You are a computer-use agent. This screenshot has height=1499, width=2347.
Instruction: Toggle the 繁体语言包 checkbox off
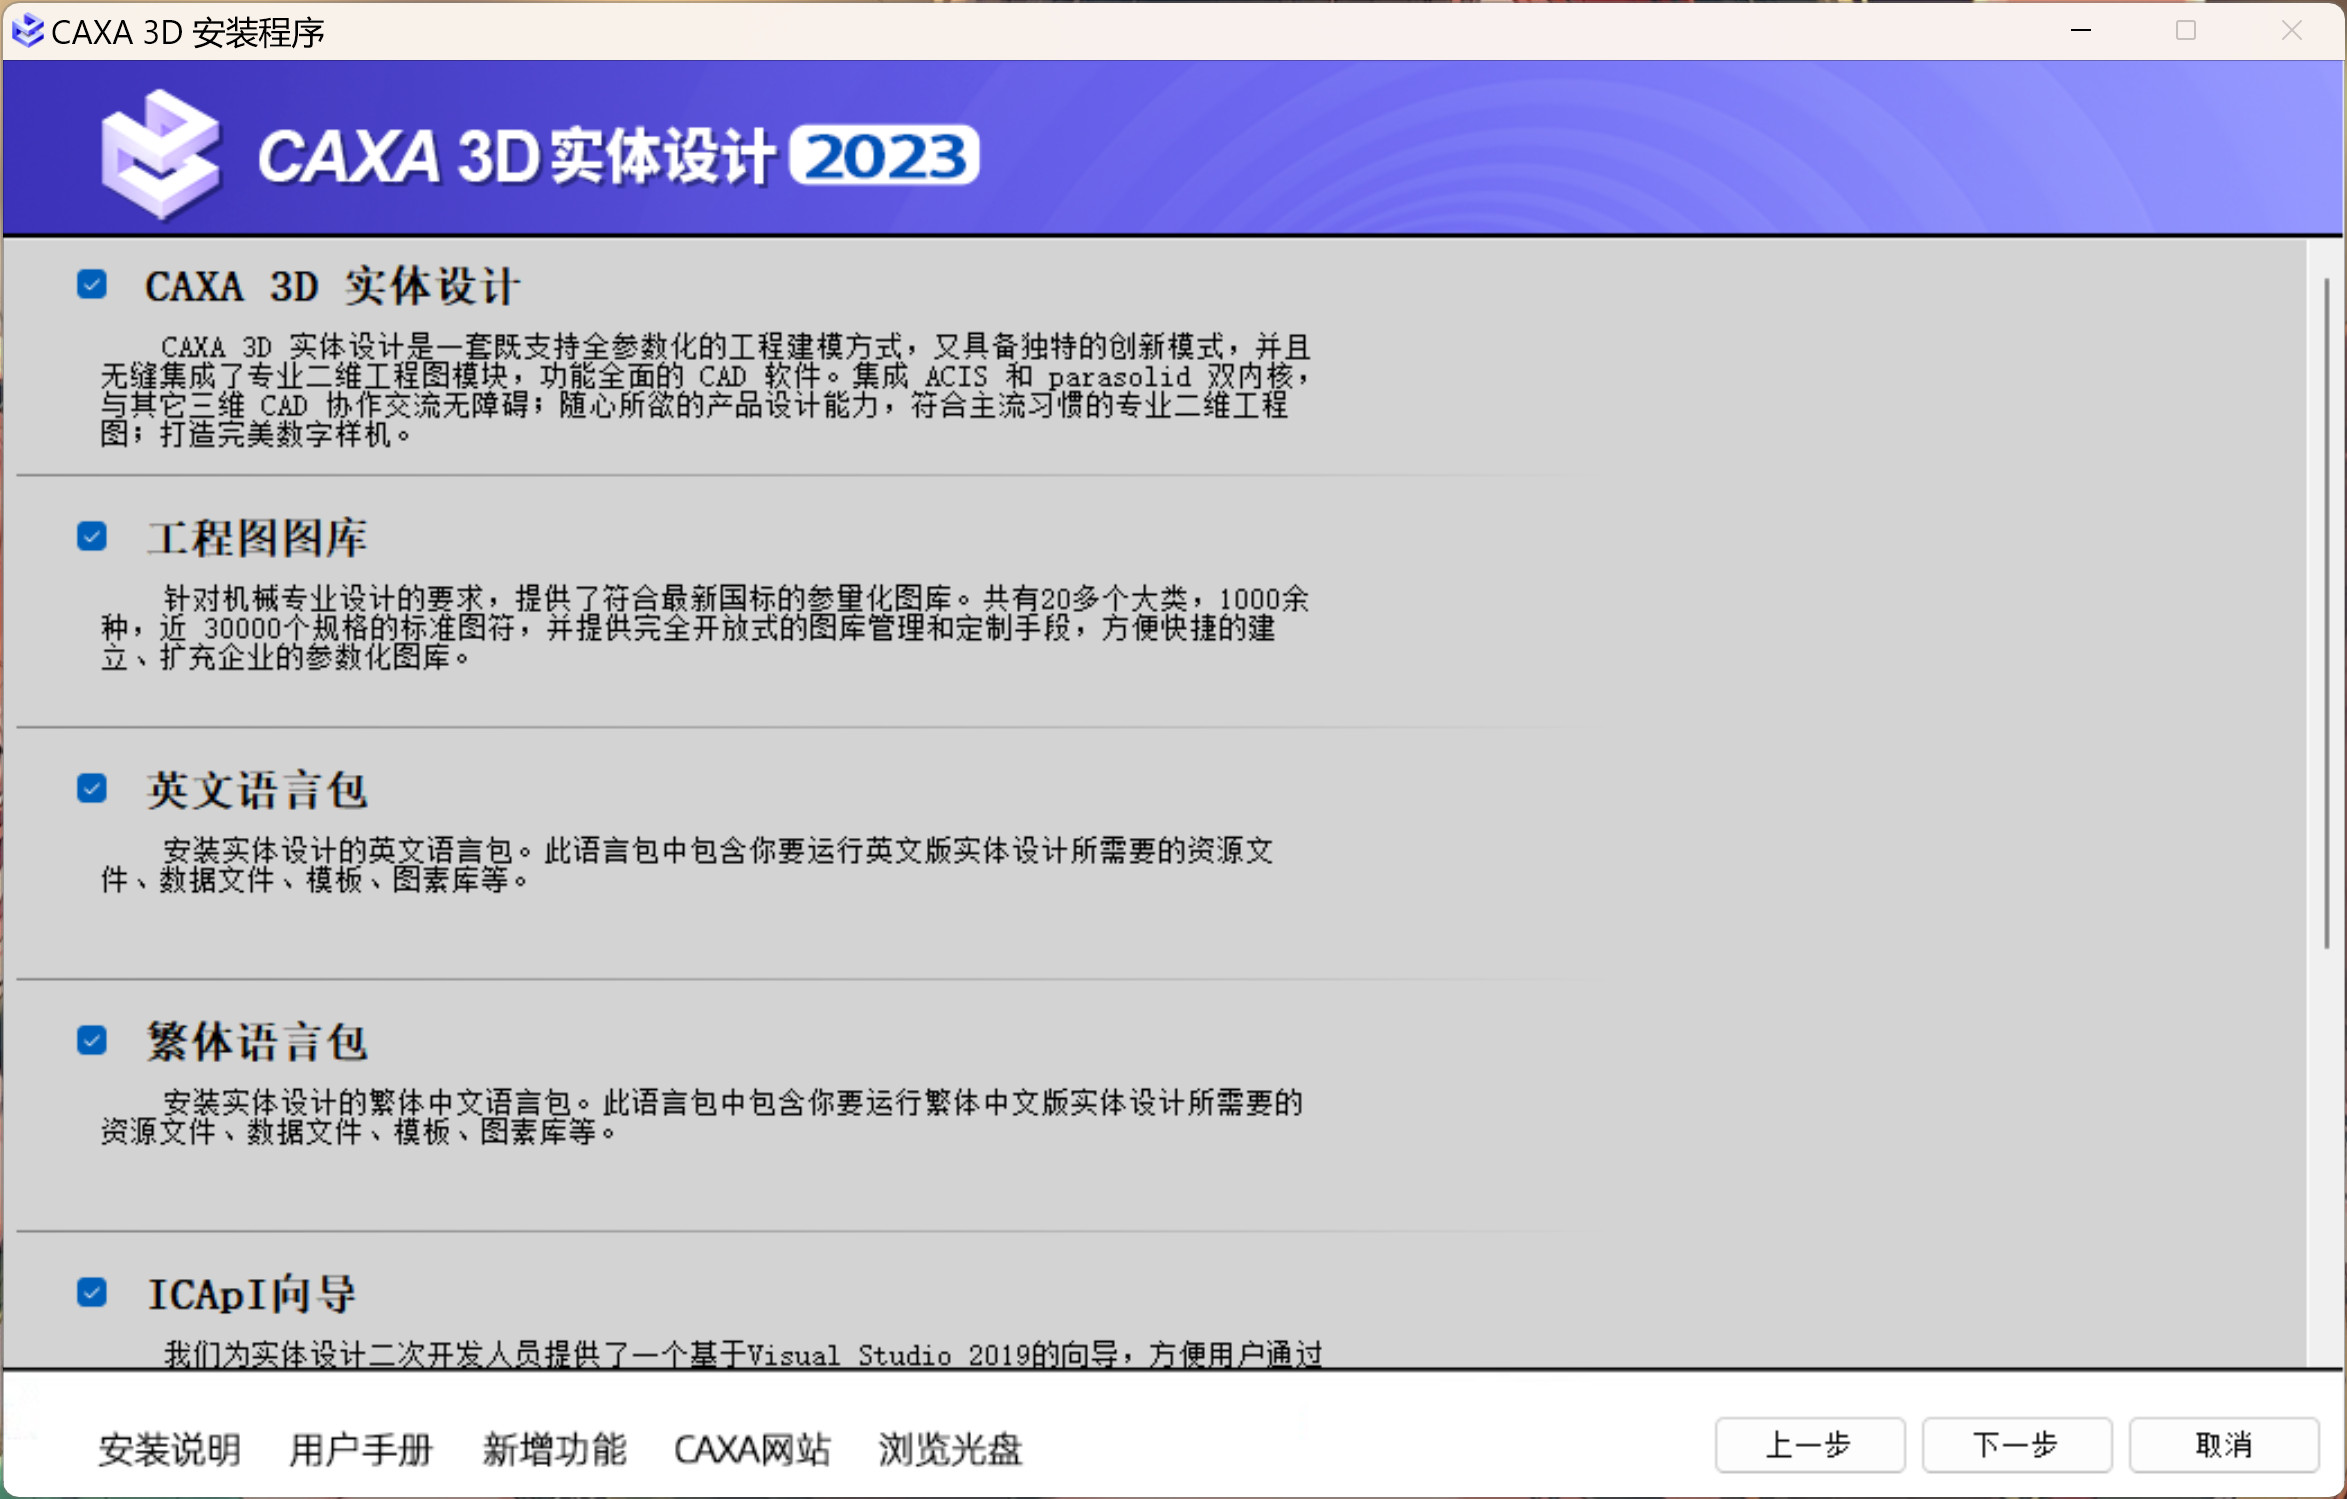(92, 1041)
